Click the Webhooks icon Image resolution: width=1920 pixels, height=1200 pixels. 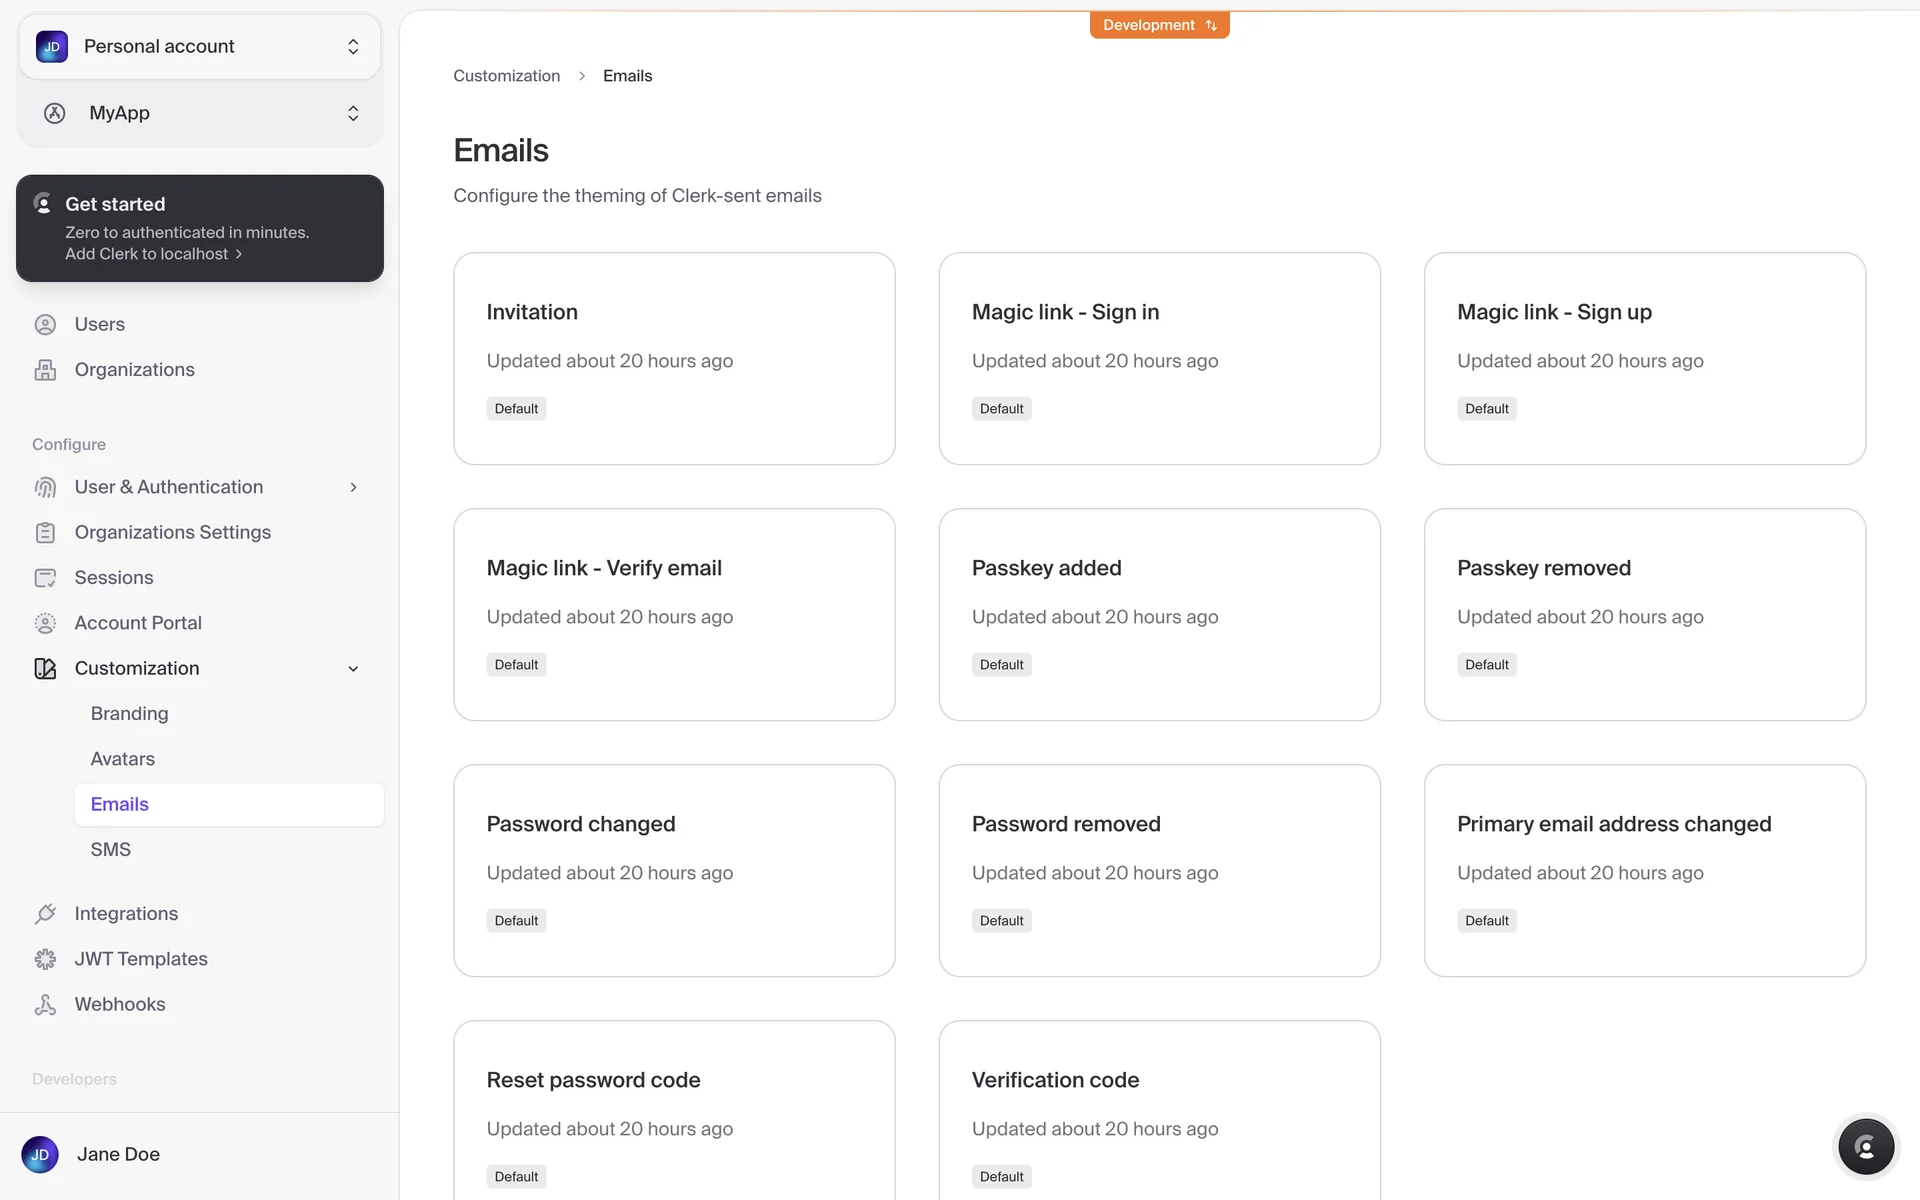pos(45,1004)
